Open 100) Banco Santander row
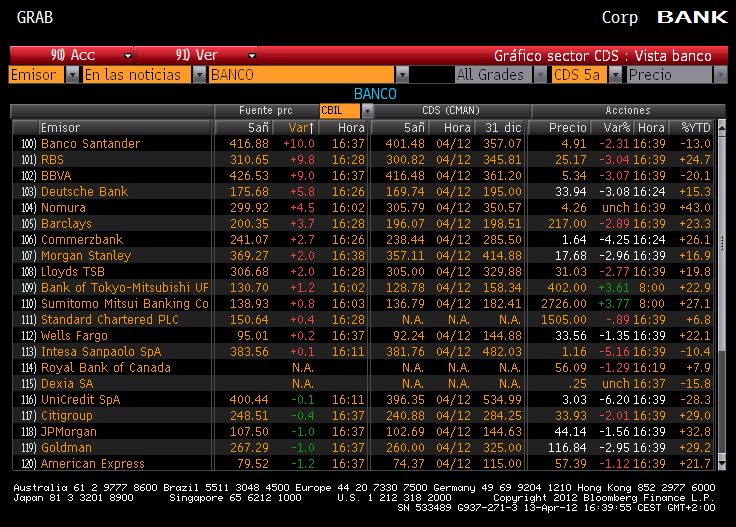The width and height of the screenshot is (736, 527). pyautogui.click(x=362, y=144)
